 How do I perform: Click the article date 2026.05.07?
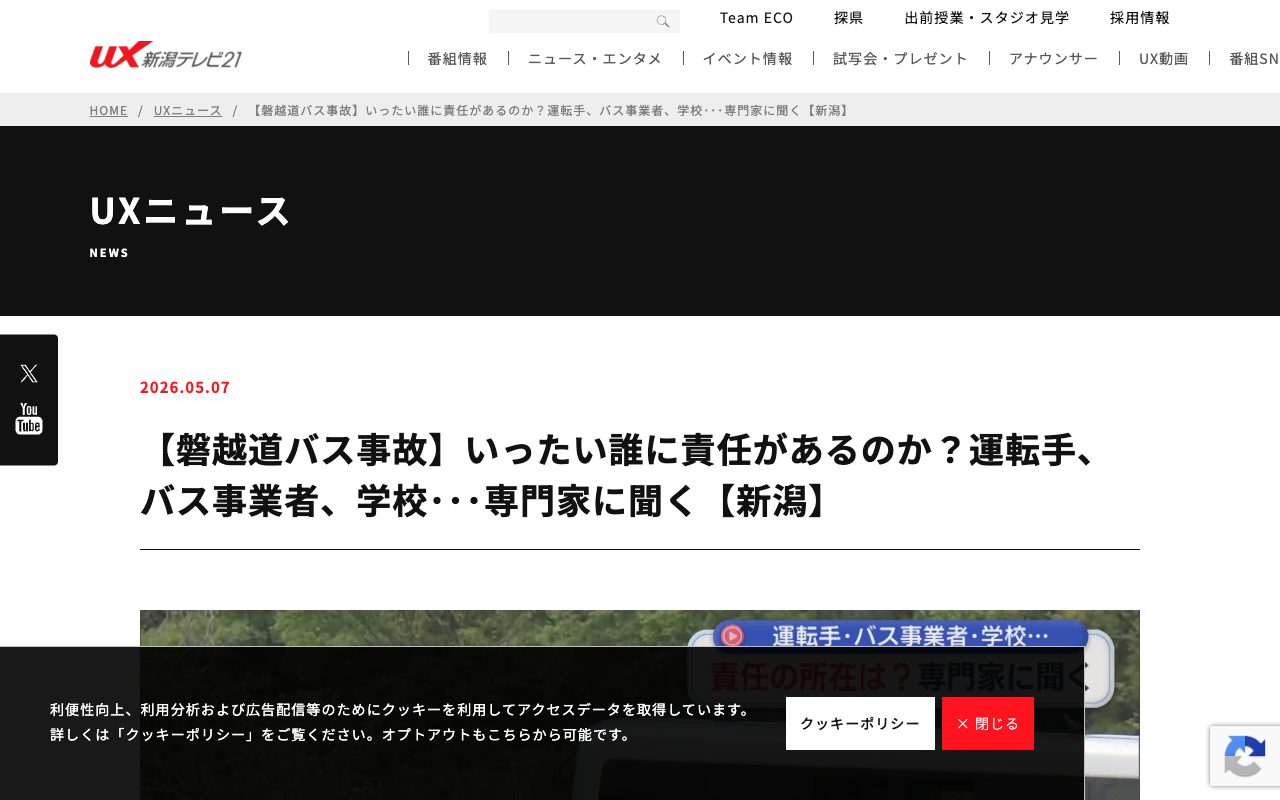[x=185, y=387]
